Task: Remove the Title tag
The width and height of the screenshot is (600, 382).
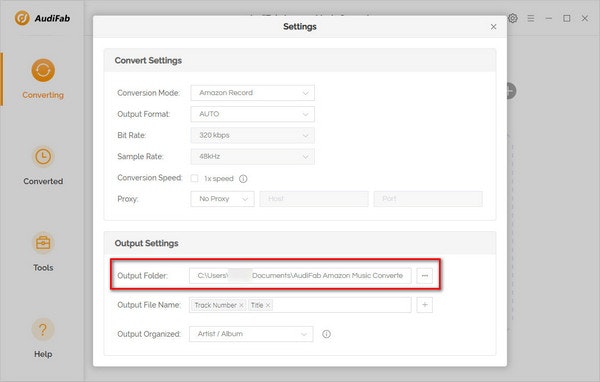Action: pyautogui.click(x=268, y=305)
